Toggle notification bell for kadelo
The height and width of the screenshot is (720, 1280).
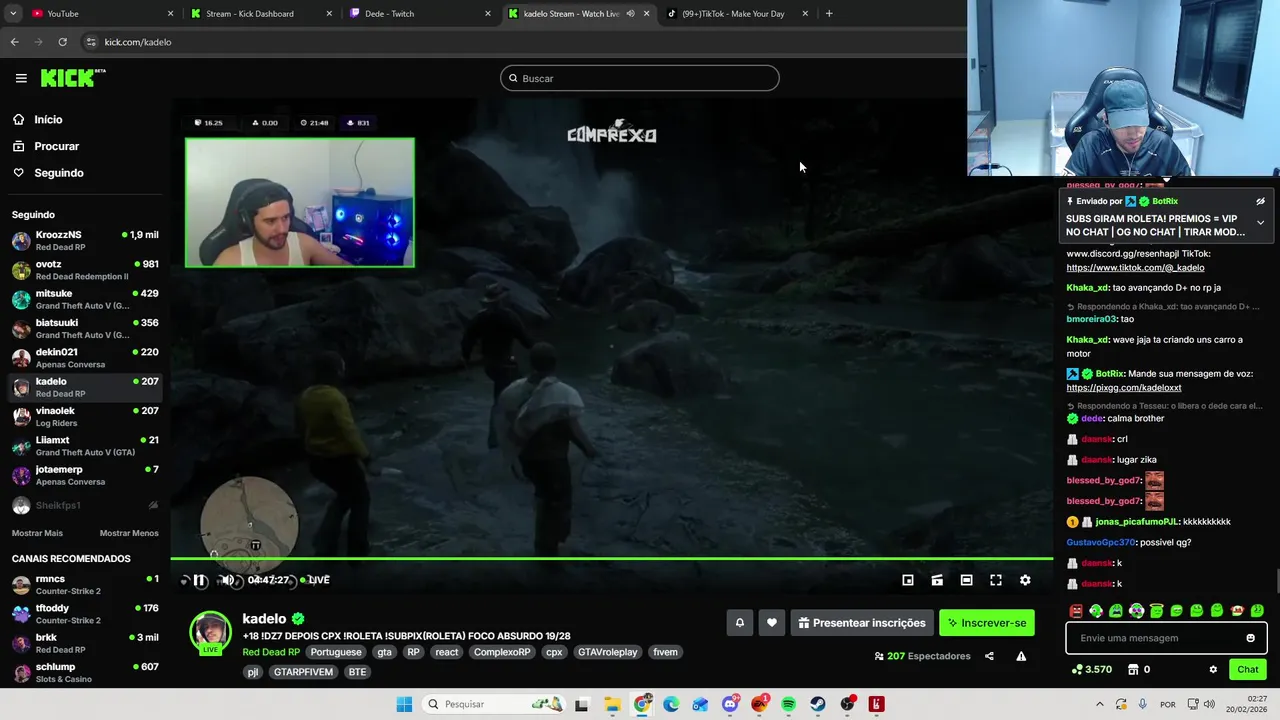[740, 623]
